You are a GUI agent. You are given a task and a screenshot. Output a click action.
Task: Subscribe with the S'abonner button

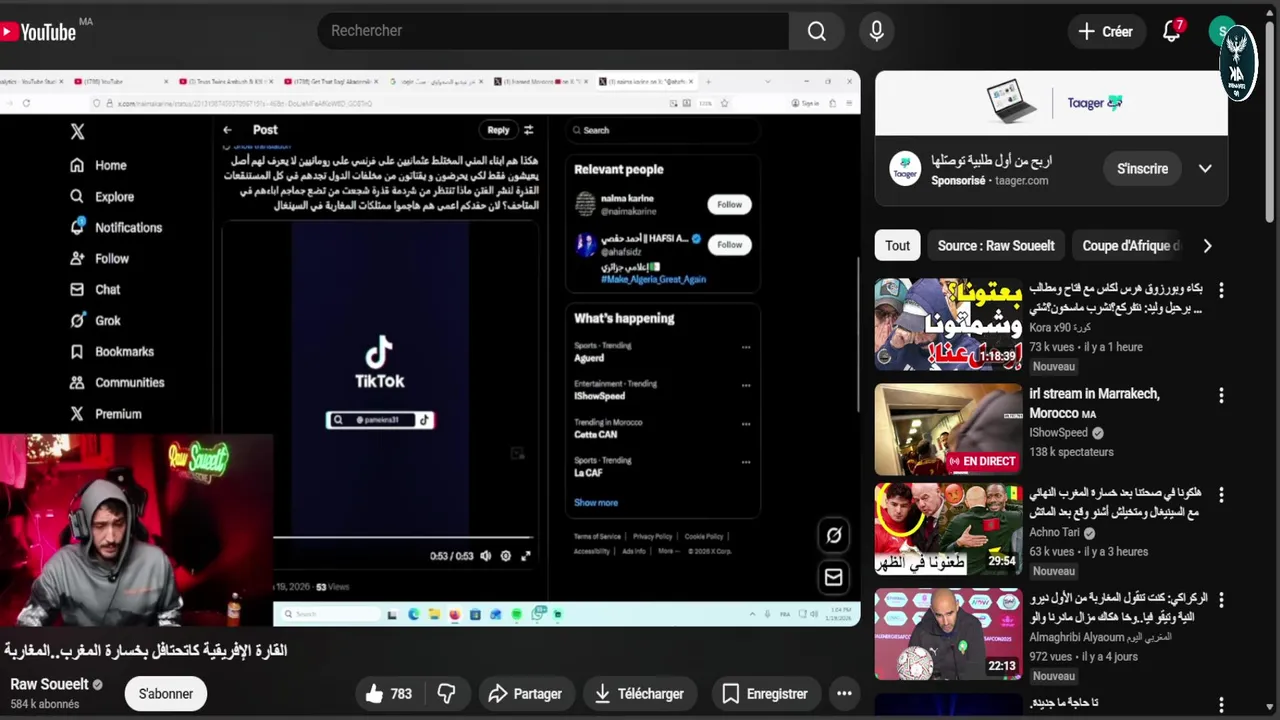tap(166, 693)
